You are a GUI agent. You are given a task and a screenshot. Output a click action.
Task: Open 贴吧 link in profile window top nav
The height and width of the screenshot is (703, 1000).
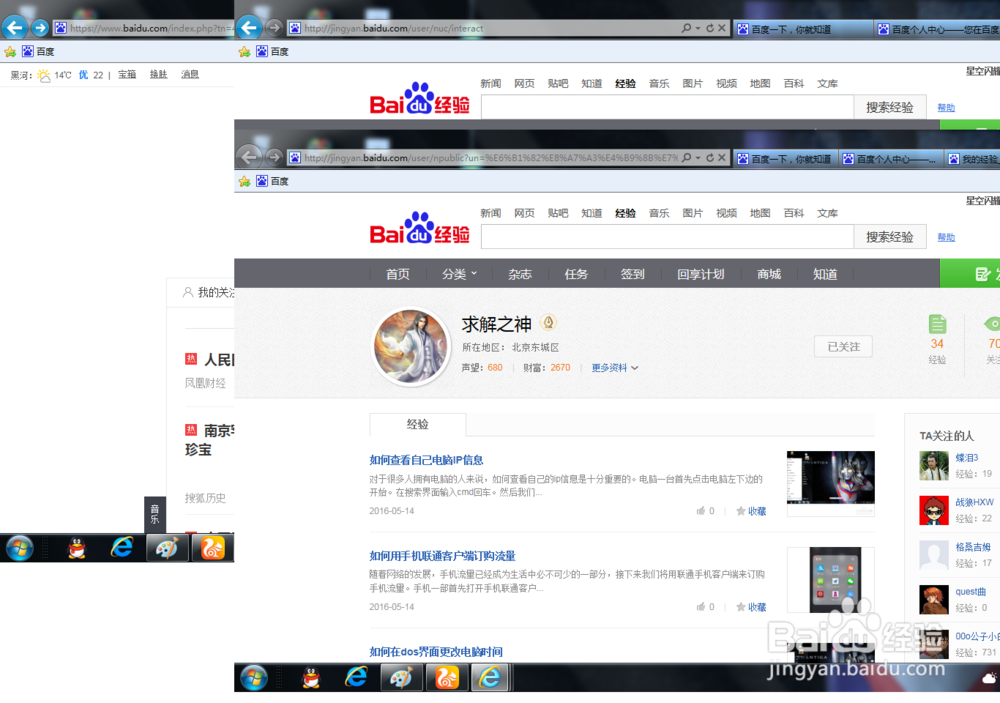[x=558, y=213]
